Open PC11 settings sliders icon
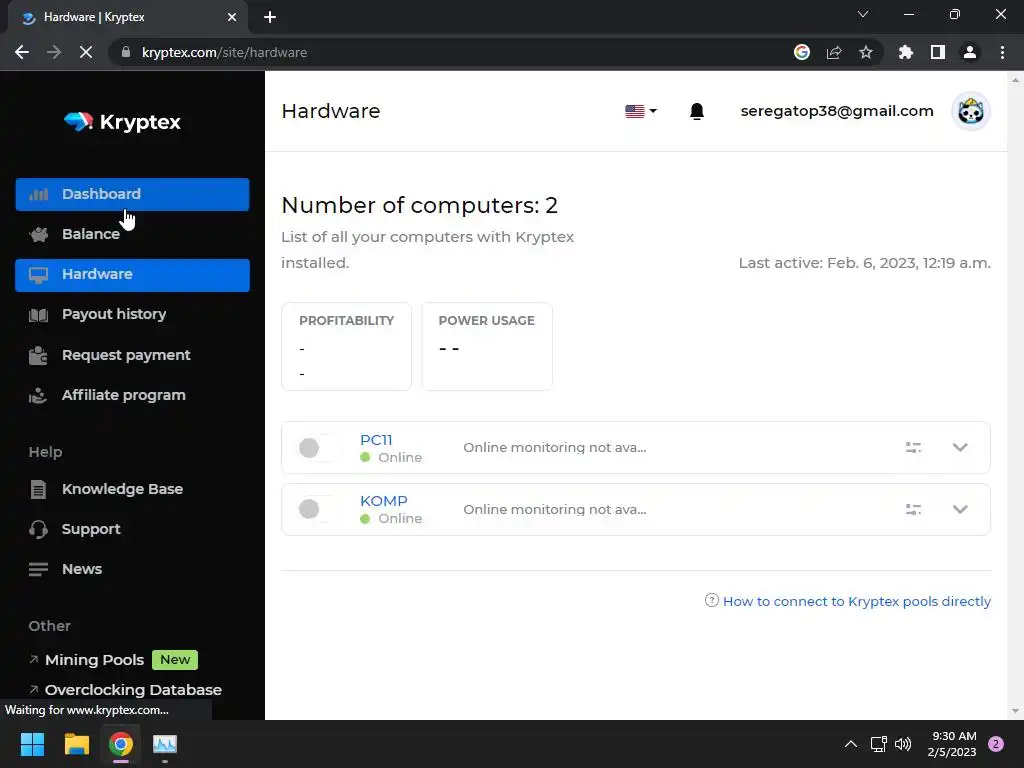 [x=913, y=447]
